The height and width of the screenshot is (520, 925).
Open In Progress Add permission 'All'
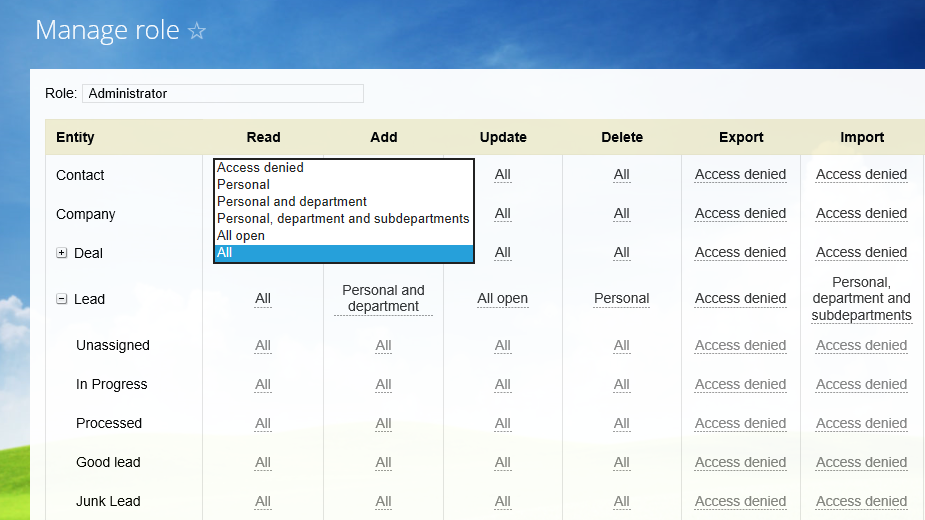pyautogui.click(x=383, y=384)
